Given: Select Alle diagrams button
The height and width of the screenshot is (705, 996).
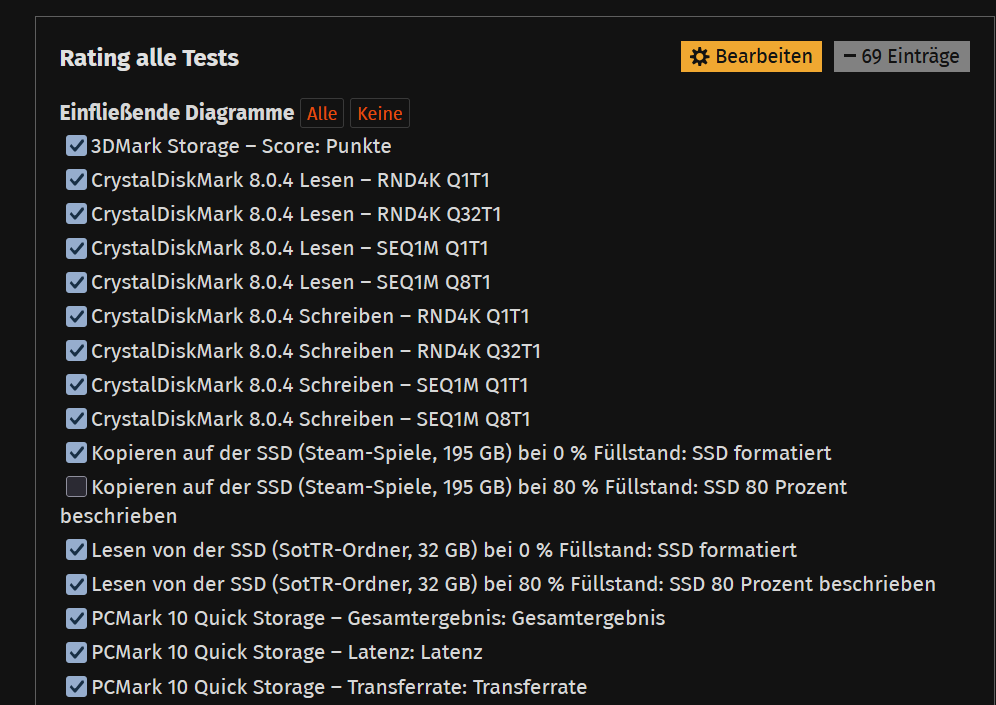Looking at the screenshot, I should point(322,114).
